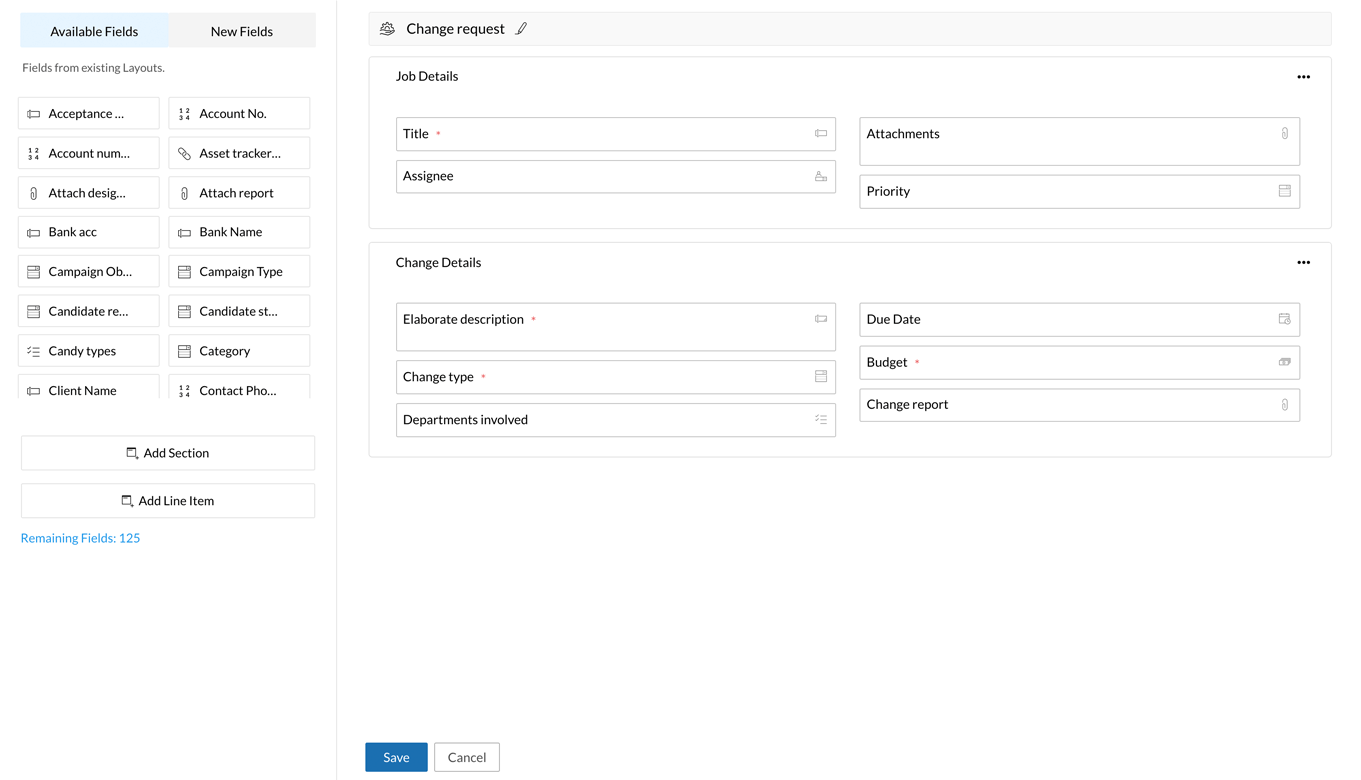Pick the Acceptance ... available field
This screenshot has width=1361, height=780.
point(89,113)
